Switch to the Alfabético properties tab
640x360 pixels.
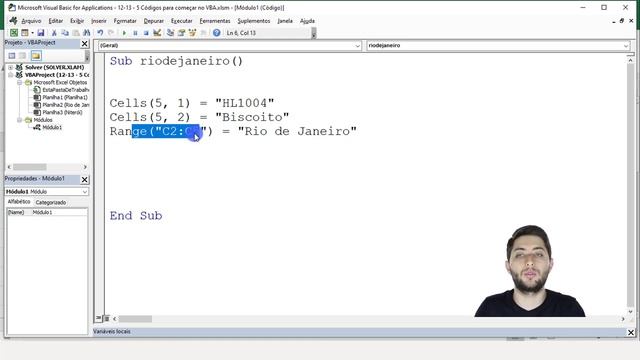19,202
